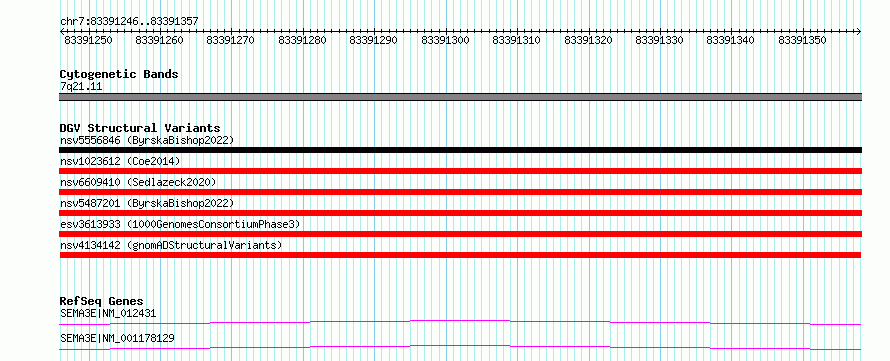Viewport: 890px width, 361px height.
Task: Click the Cytogenetic Bands track title
Action: [119, 74]
